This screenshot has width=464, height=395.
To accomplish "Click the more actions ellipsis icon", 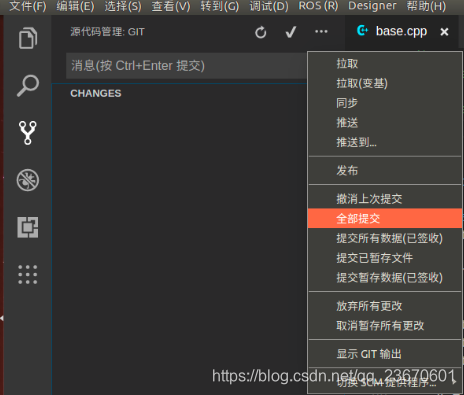I will coord(321,32).
